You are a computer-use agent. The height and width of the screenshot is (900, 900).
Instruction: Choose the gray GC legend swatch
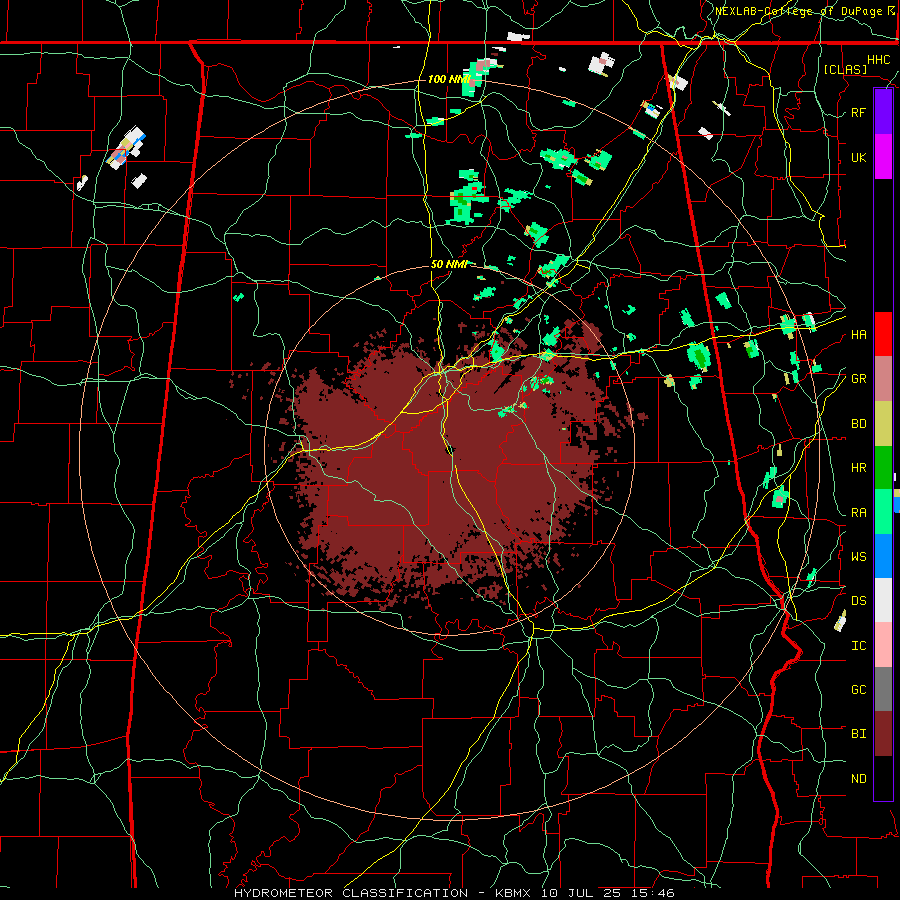pos(883,689)
